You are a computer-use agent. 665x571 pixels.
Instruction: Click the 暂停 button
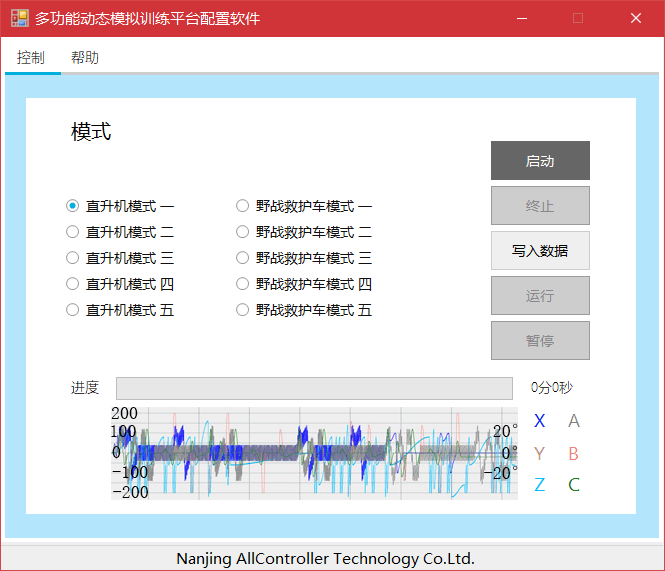coord(540,341)
